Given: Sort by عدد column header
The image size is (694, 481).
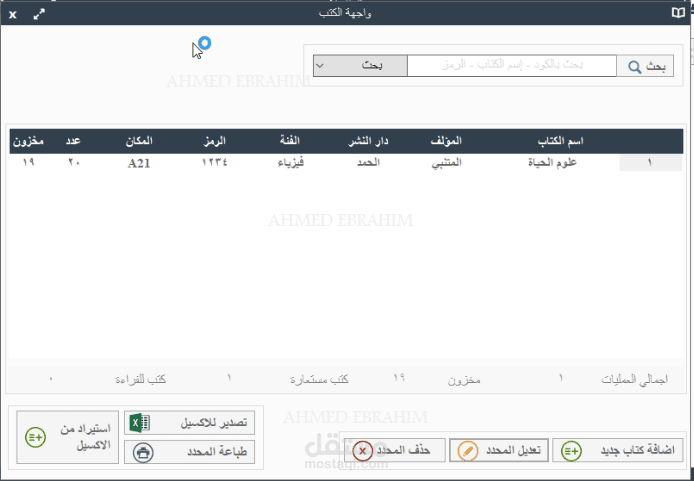Looking at the screenshot, I should coord(73,141).
